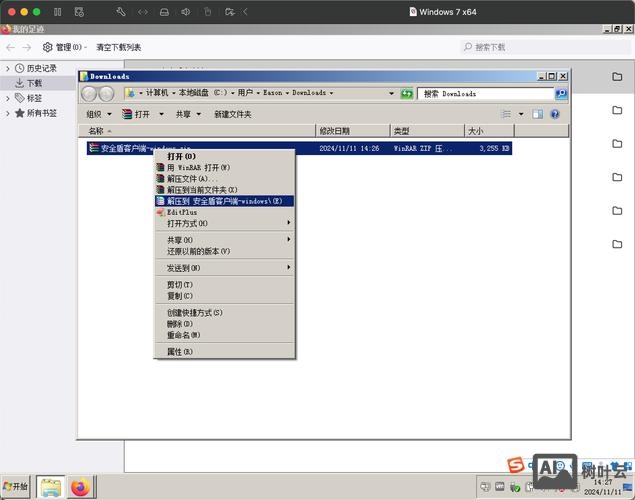
Task: Click the 搜索下载 search field
Action: [546, 47]
